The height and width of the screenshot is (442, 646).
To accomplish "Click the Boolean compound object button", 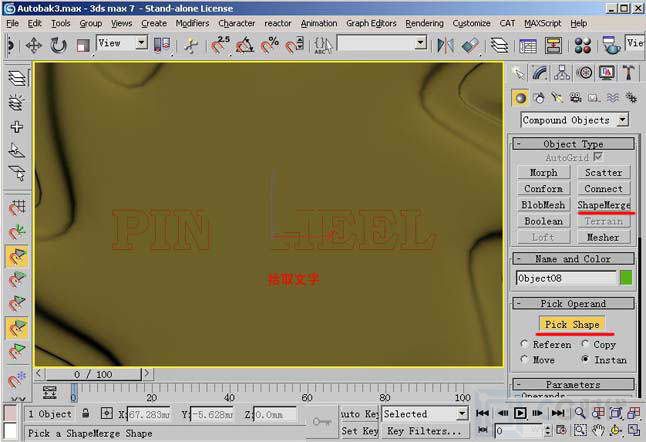I will point(543,221).
